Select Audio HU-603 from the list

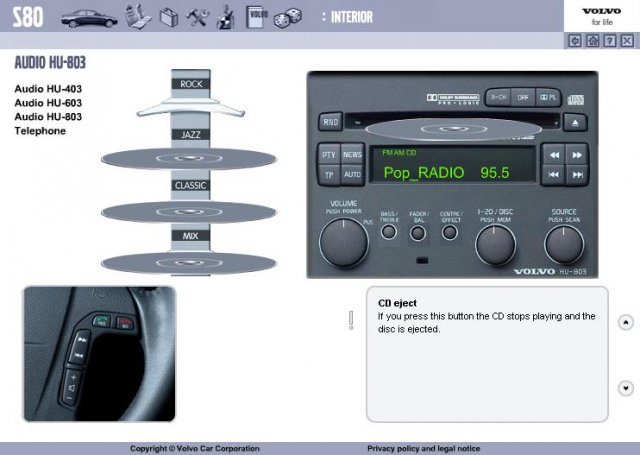click(48, 102)
